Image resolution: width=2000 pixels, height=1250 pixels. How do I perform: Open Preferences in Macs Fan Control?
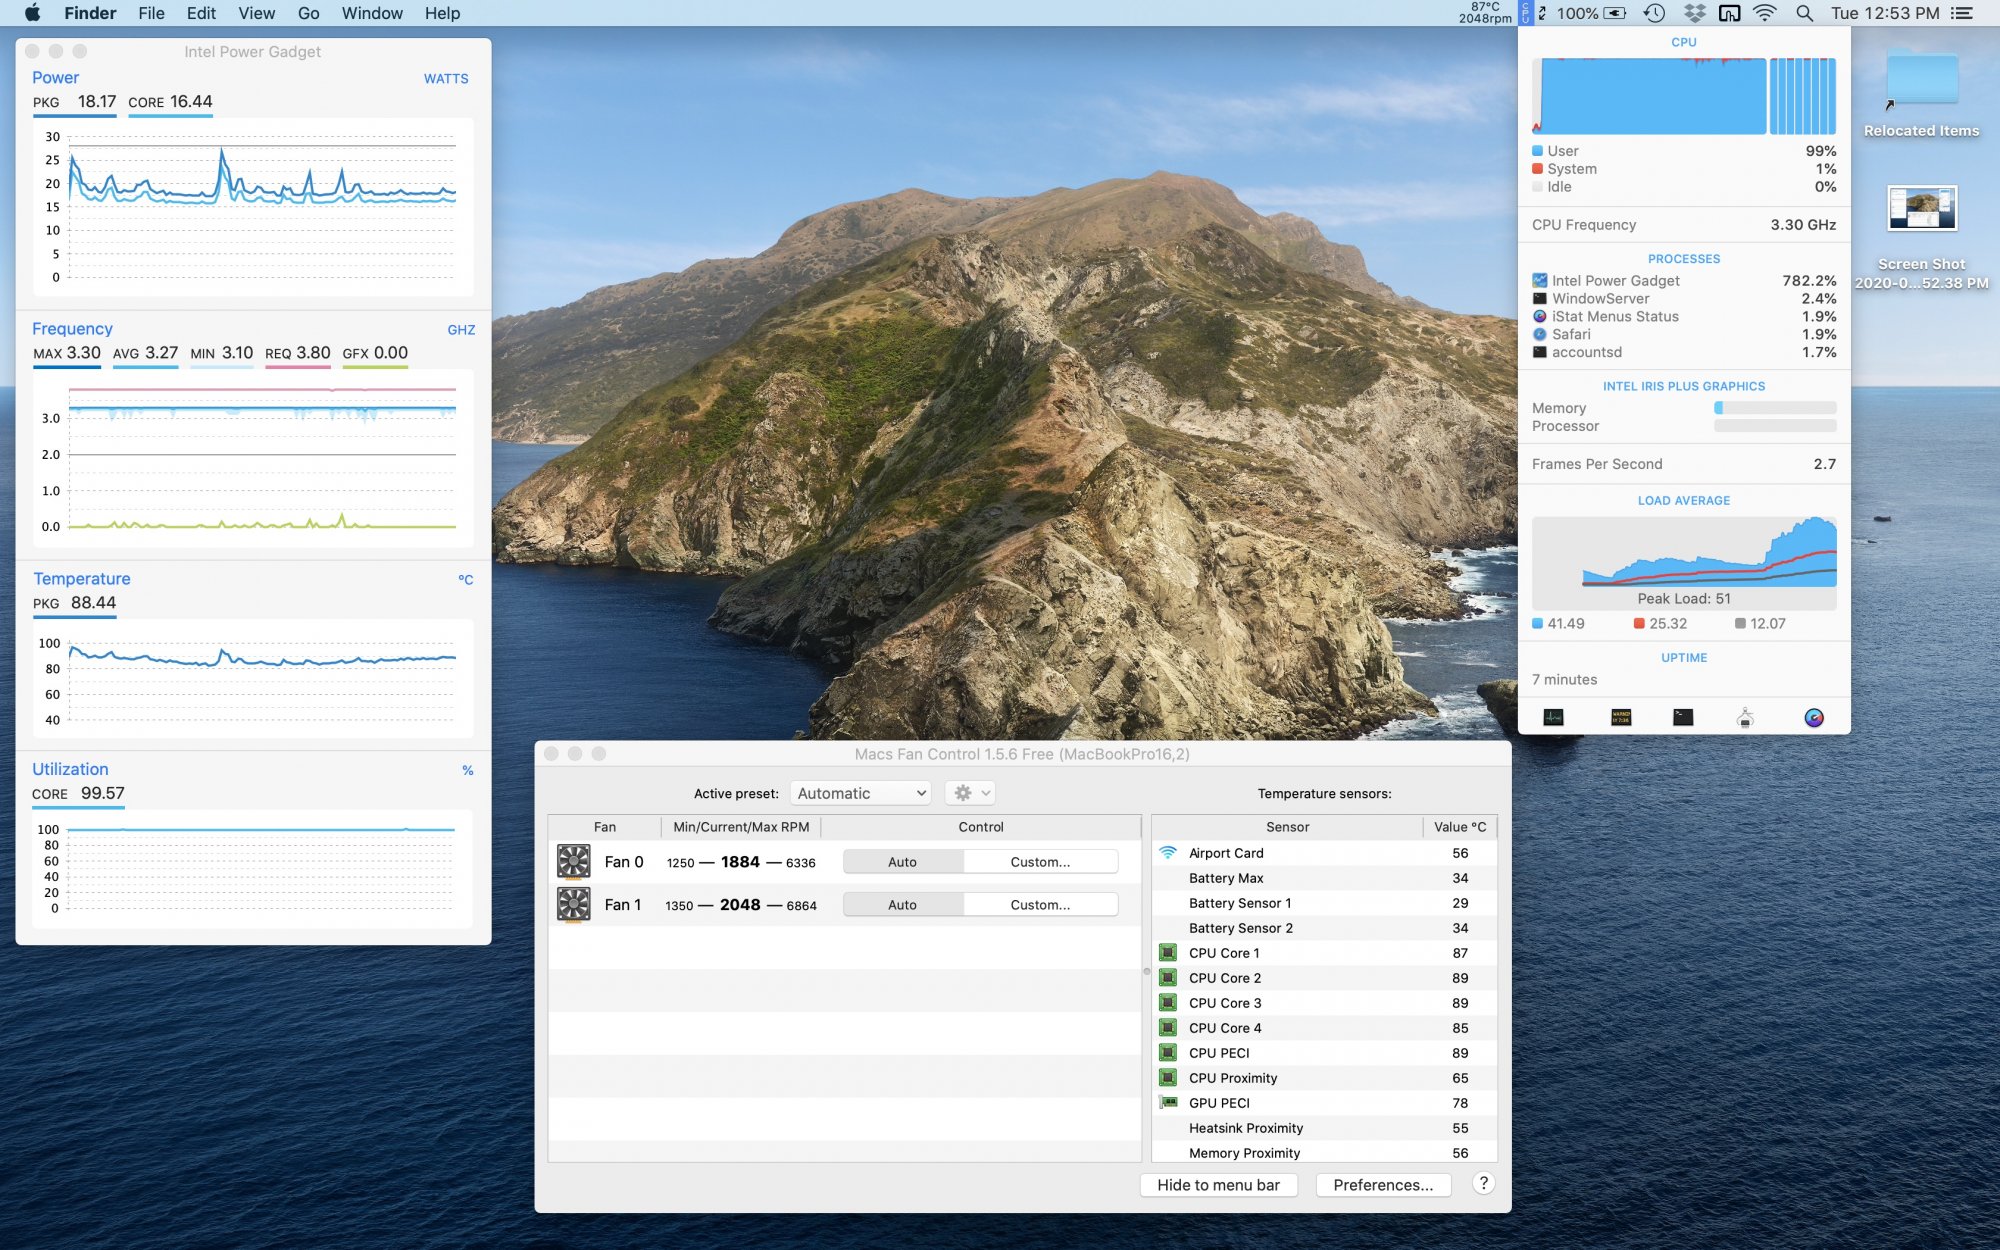click(x=1383, y=1185)
